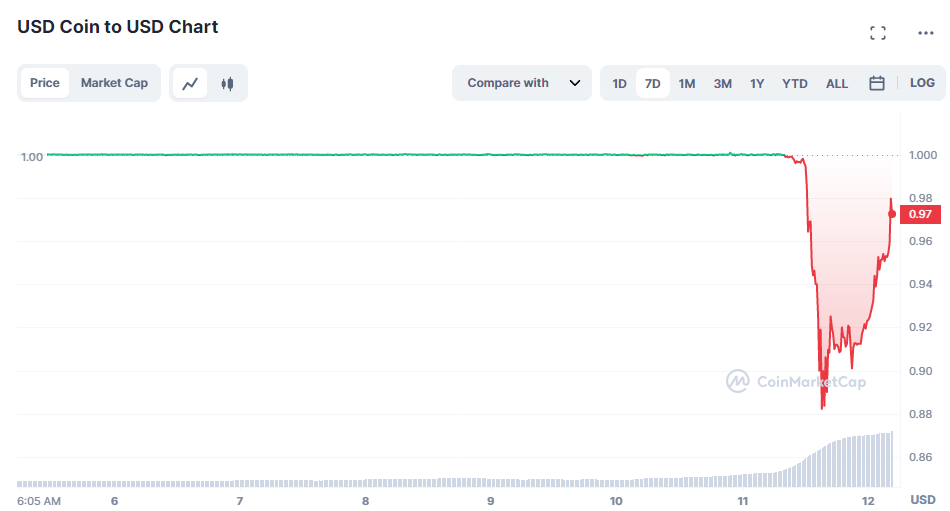950x511 pixels.
Task: Click the 1.000 right axis value
Action: [x=923, y=155]
